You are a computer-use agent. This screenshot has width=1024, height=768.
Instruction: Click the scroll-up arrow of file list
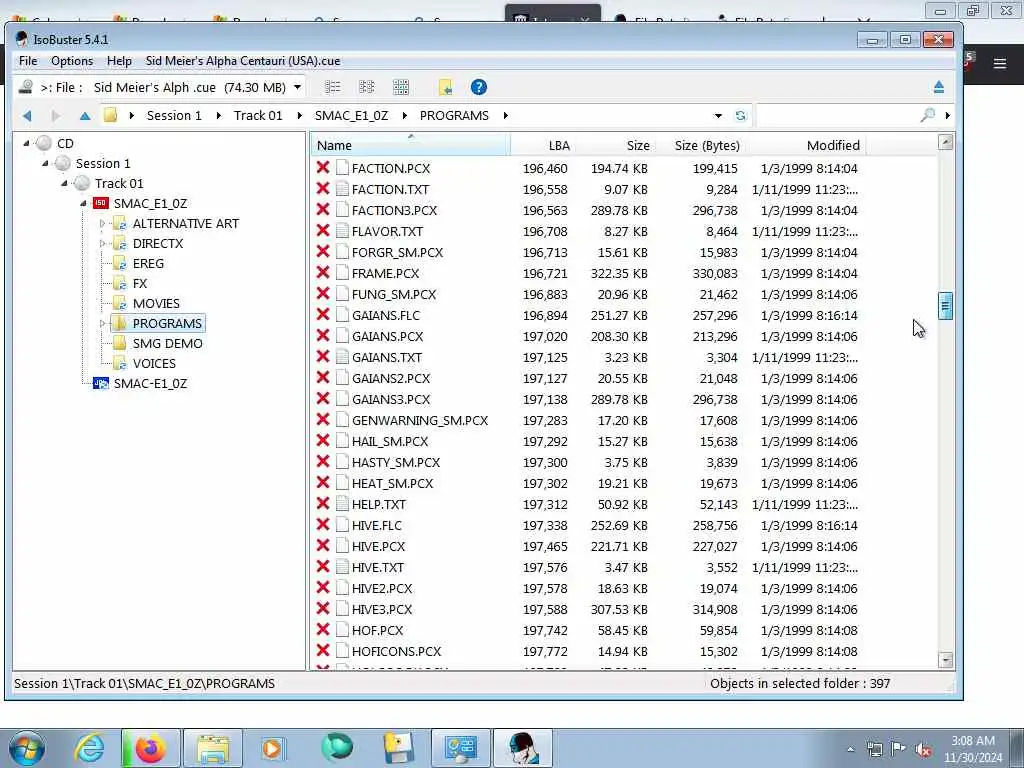point(945,142)
